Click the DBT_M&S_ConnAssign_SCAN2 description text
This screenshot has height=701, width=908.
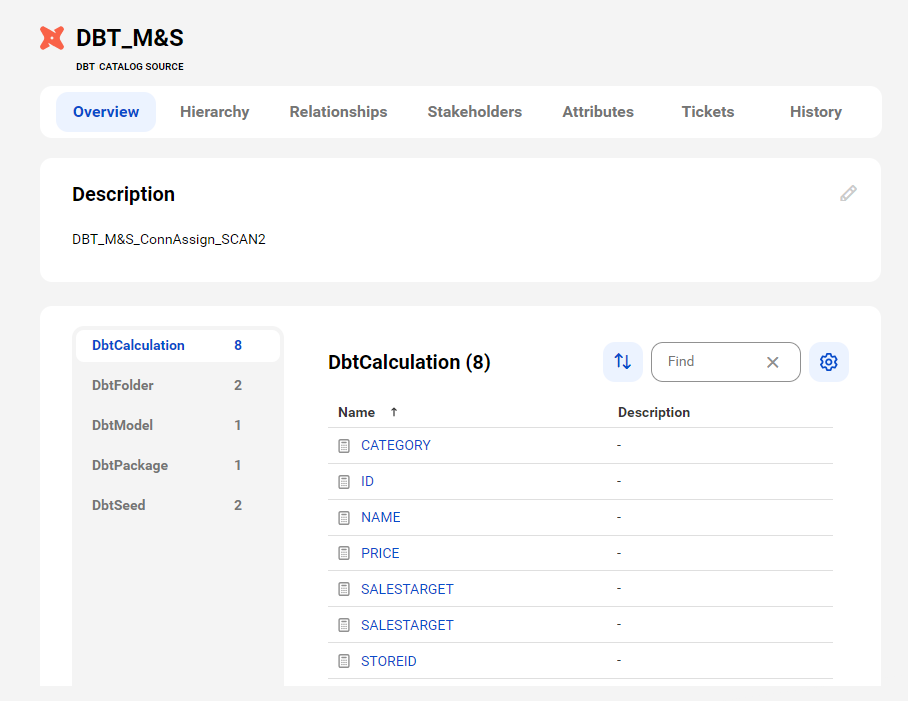(169, 240)
